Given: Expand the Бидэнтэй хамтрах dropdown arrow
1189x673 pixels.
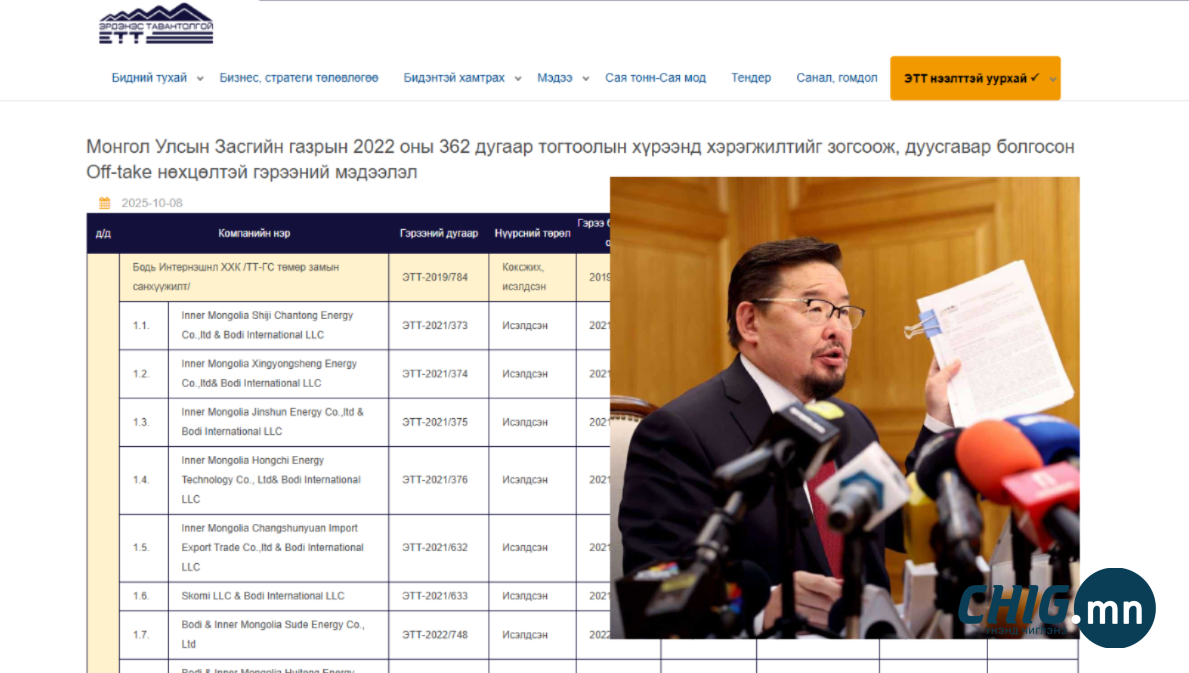Looking at the screenshot, I should (518, 79).
